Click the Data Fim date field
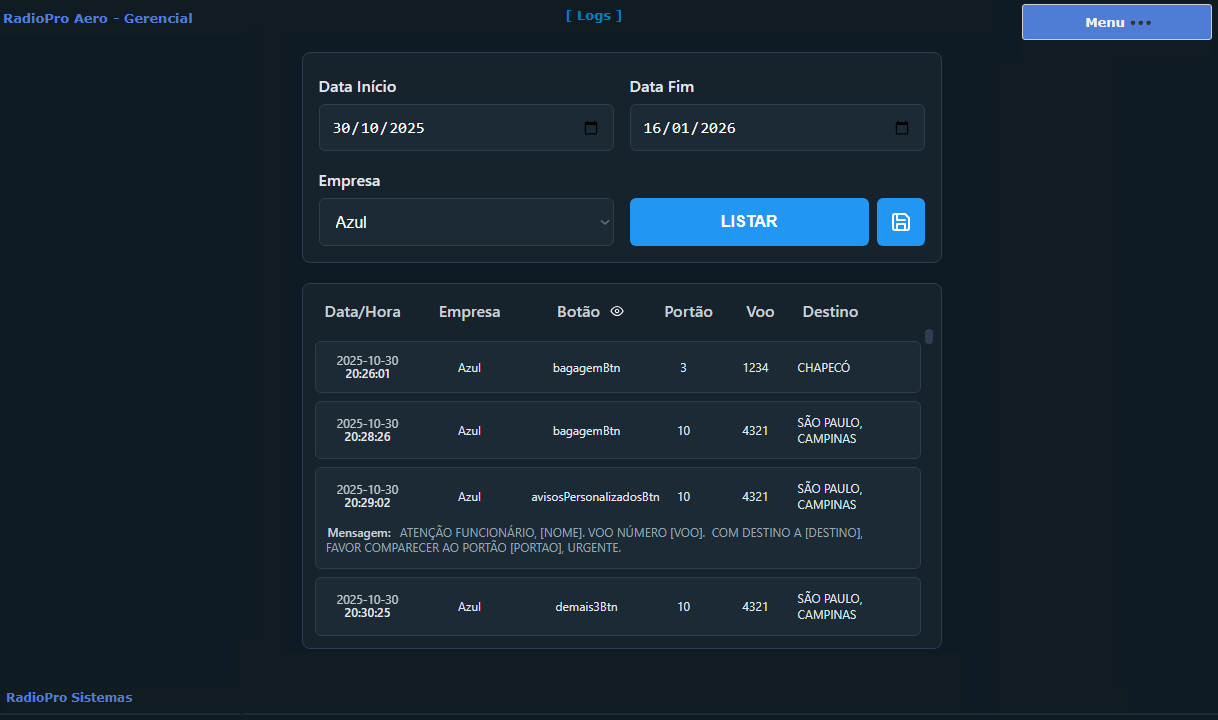The image size is (1218, 720). [x=760, y=128]
